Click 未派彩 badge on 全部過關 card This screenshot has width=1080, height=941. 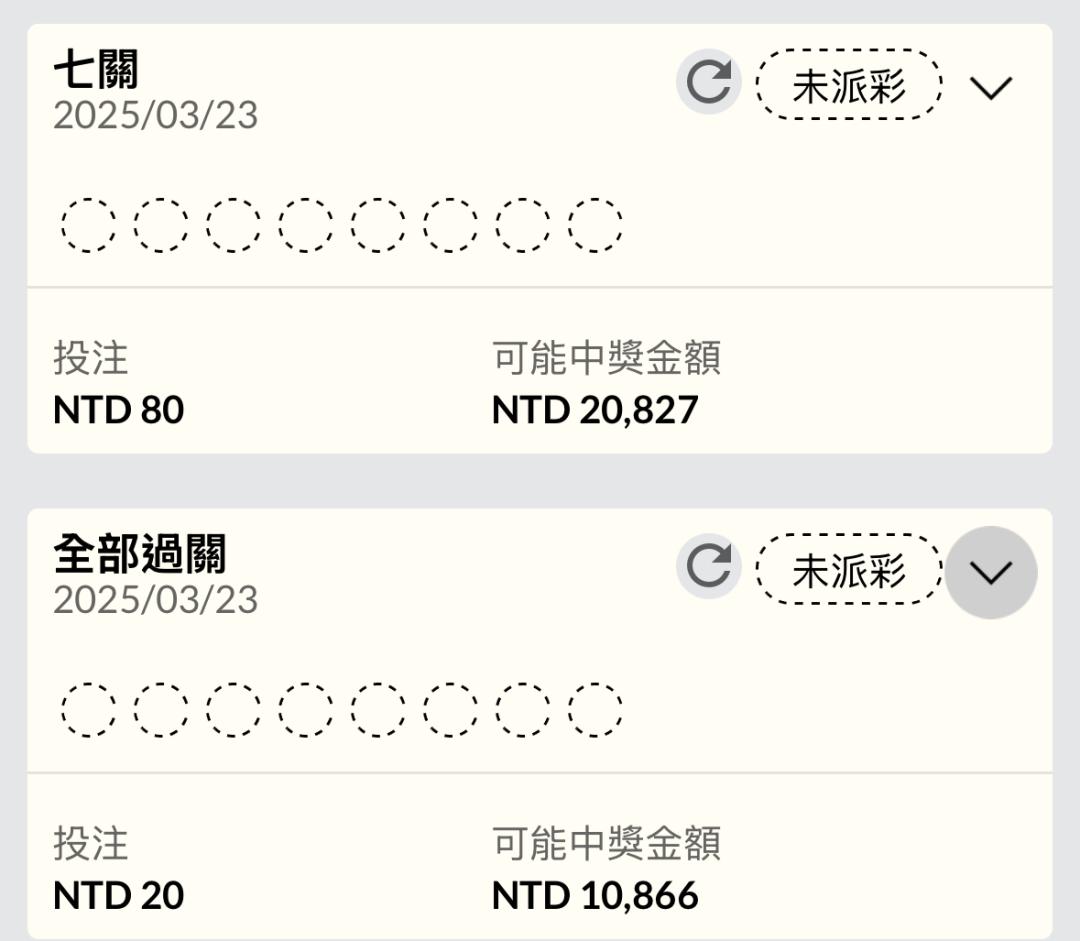(x=848, y=570)
